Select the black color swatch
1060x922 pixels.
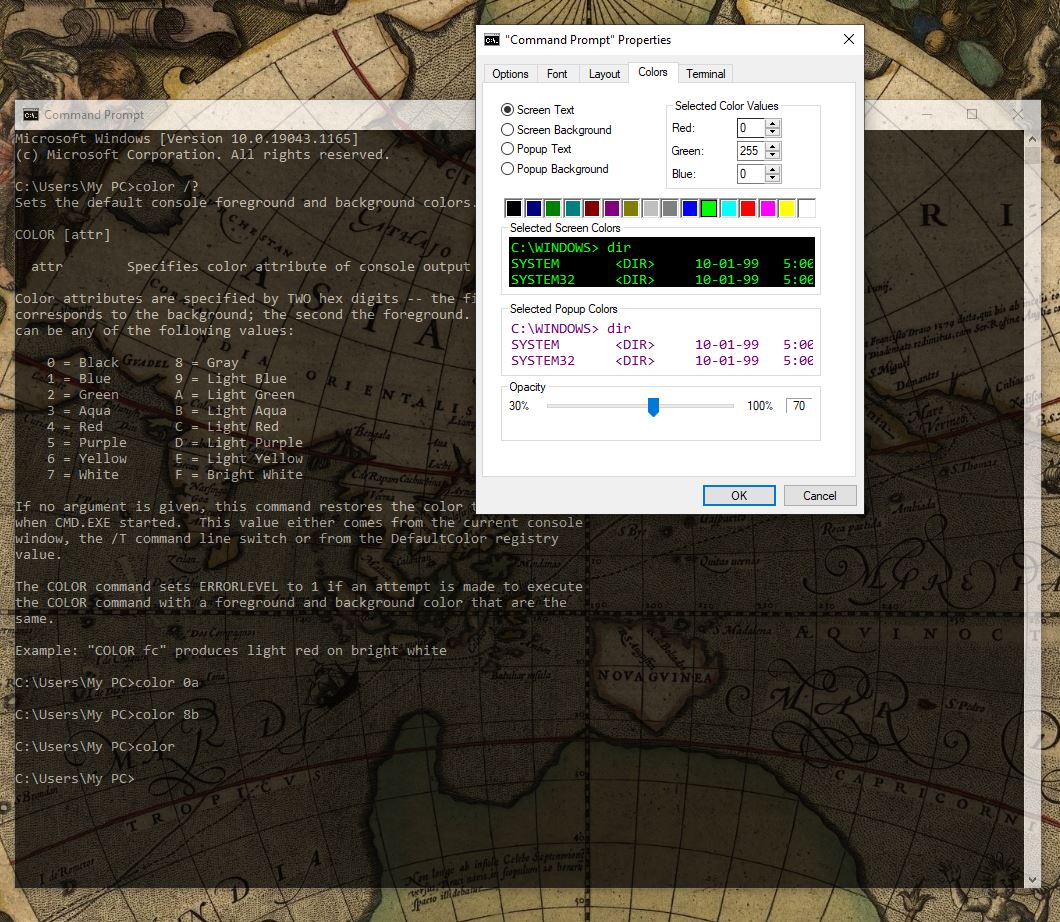click(512, 207)
